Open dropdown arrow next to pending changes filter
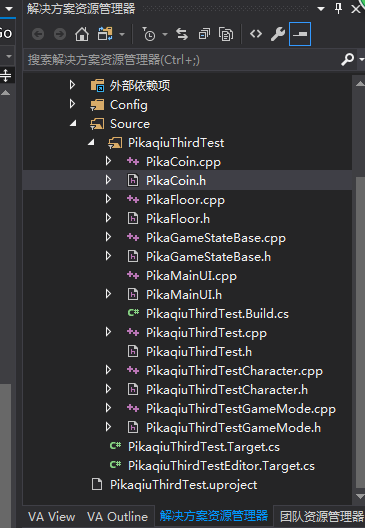The image size is (365, 528). point(165,34)
